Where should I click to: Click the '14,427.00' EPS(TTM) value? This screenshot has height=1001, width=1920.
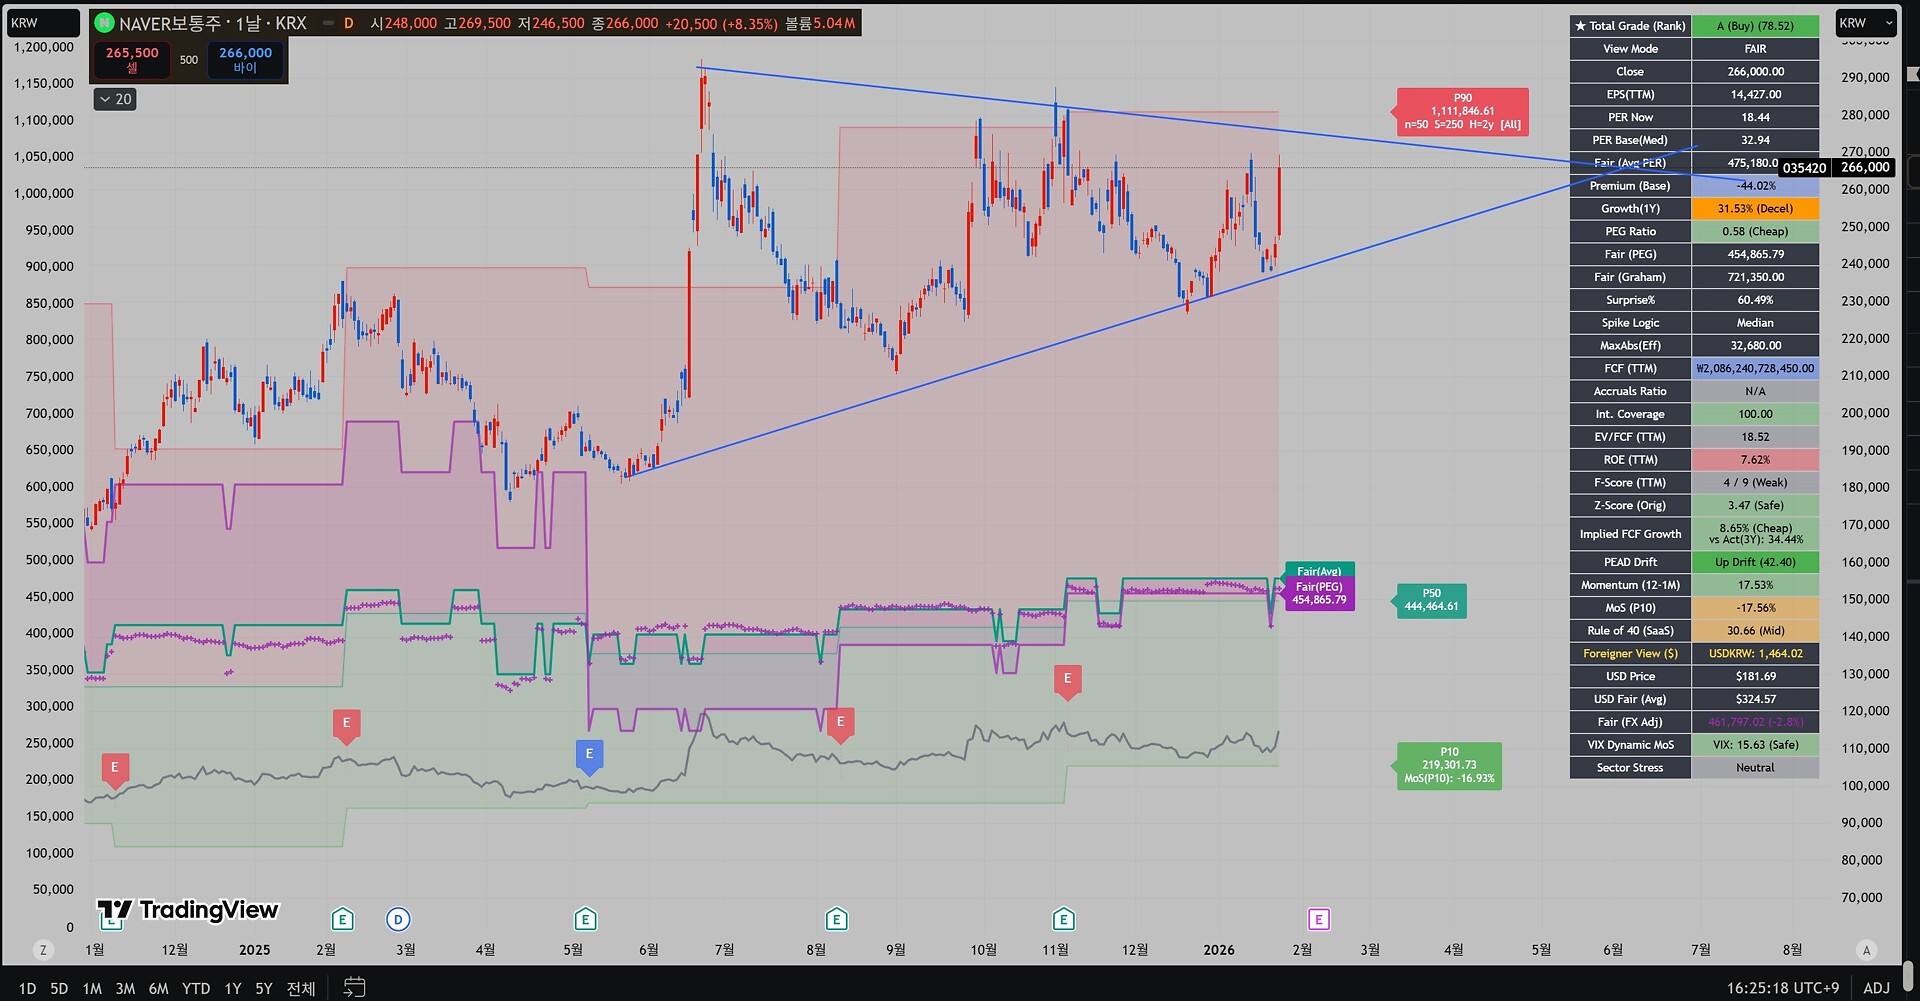pyautogui.click(x=1755, y=95)
